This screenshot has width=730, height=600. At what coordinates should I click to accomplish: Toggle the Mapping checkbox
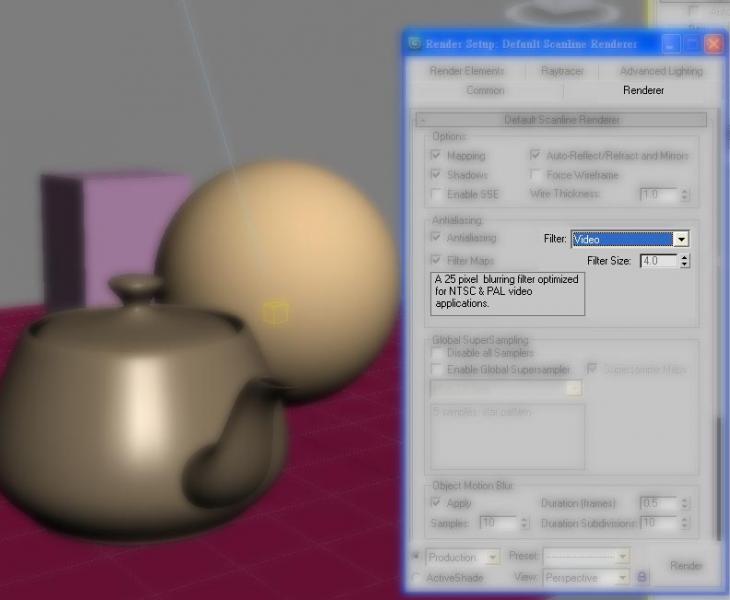436,156
